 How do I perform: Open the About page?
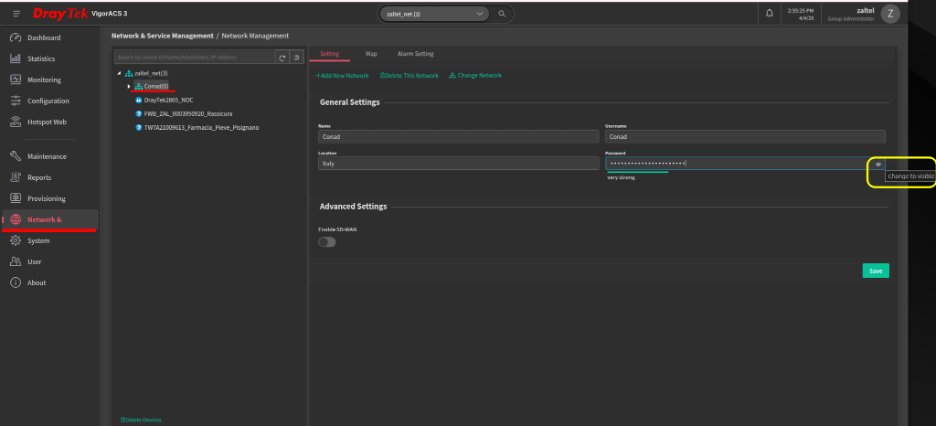point(36,283)
